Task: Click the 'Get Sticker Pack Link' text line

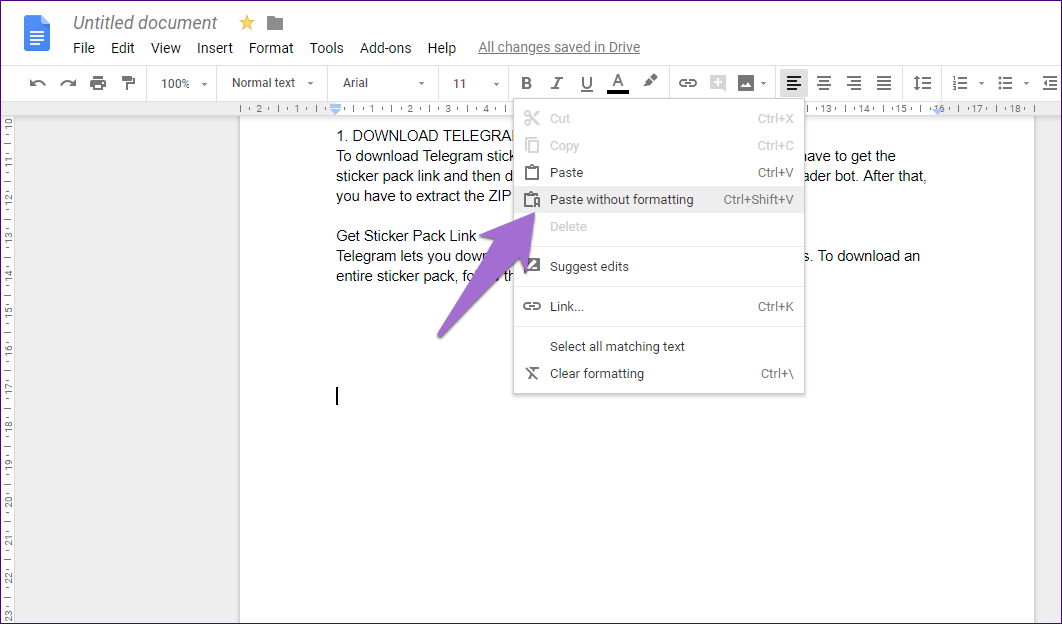Action: tap(406, 236)
